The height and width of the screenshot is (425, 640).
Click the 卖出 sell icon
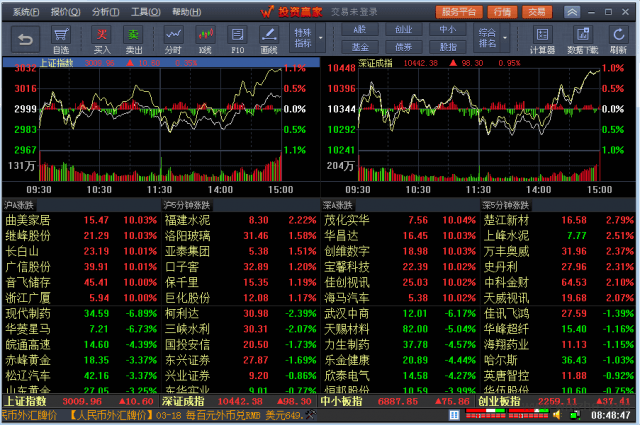pos(133,40)
